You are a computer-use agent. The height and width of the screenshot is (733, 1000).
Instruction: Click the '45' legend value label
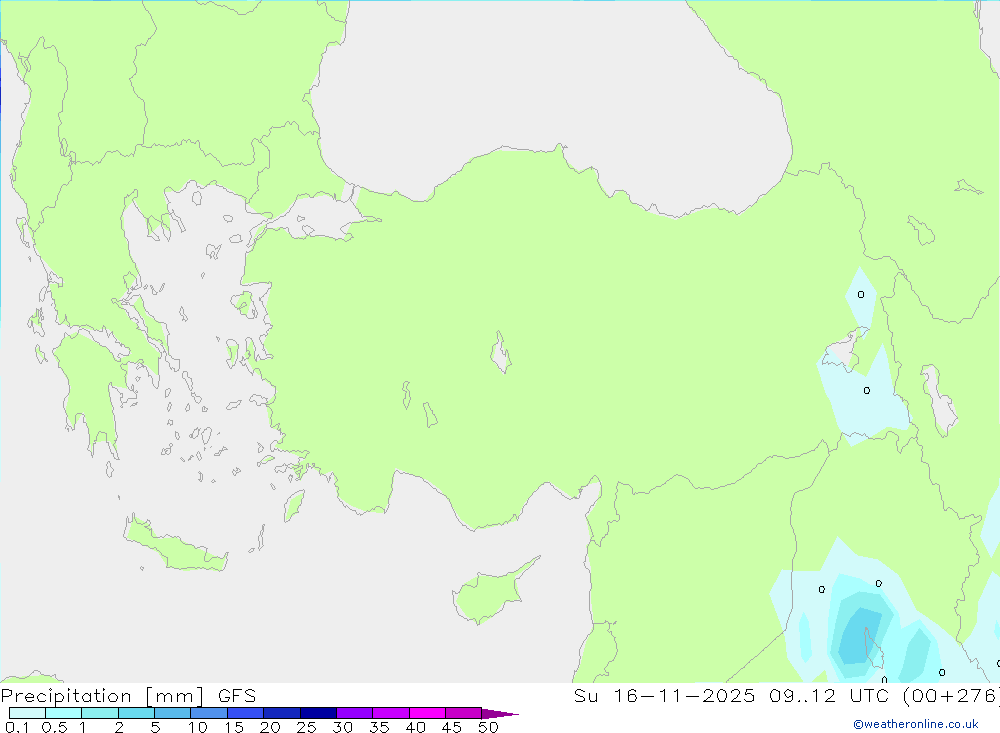coord(452,727)
